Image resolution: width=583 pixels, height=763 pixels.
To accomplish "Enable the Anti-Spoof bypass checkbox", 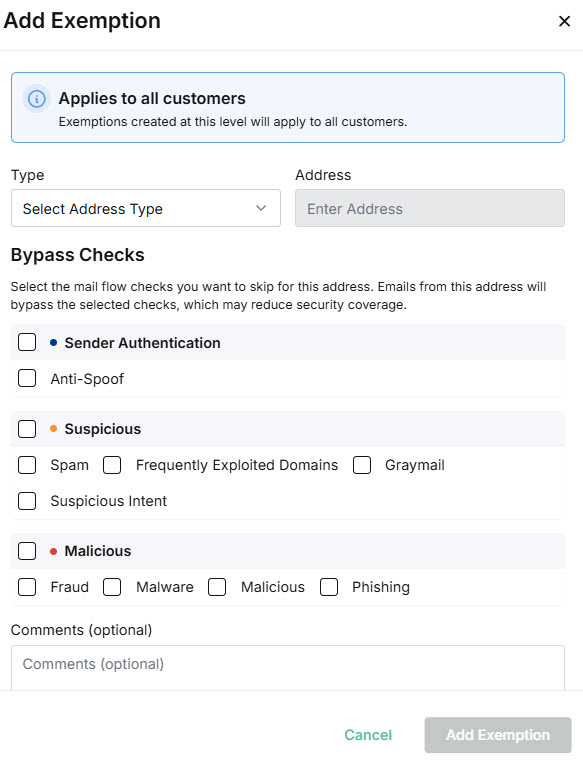I will coord(27,378).
